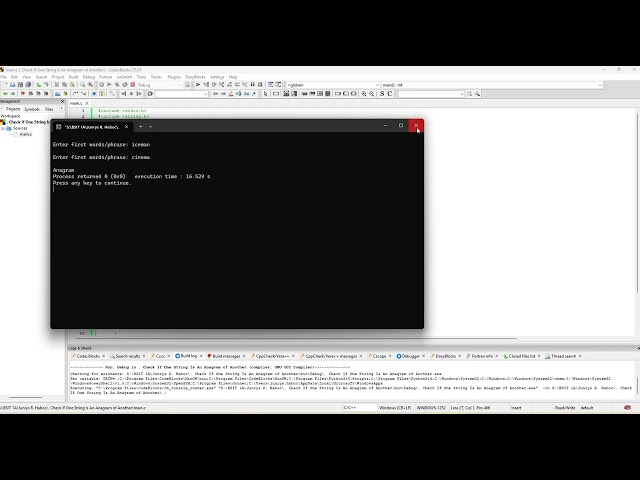
Task: Click the Replace toolbar icon
Action: [x=90, y=84]
